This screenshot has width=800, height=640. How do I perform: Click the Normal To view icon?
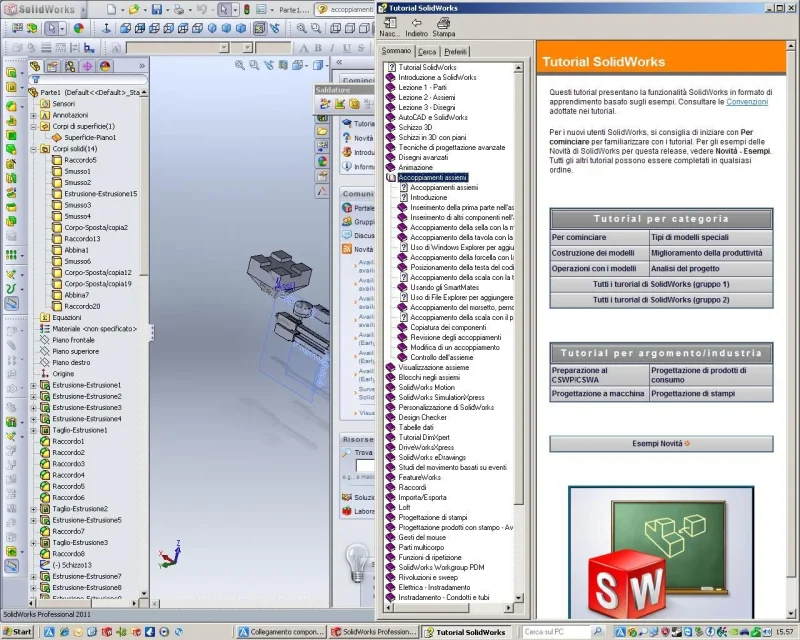click(107, 29)
